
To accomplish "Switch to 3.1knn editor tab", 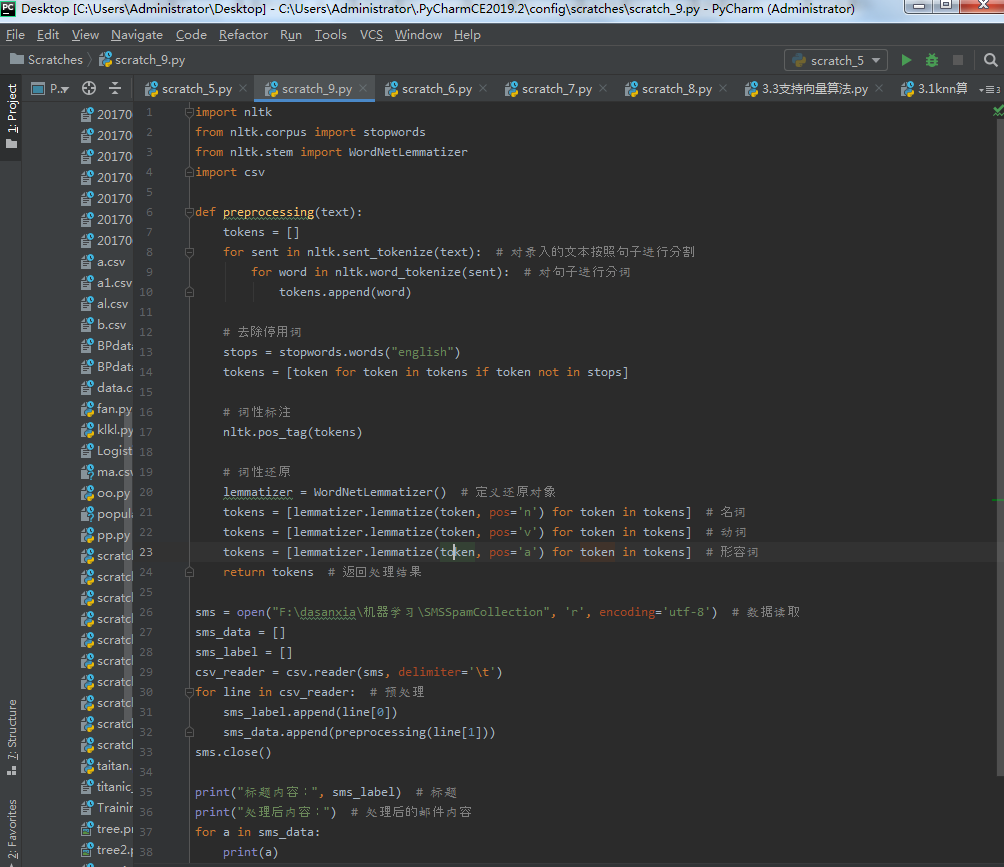I will (935, 89).
